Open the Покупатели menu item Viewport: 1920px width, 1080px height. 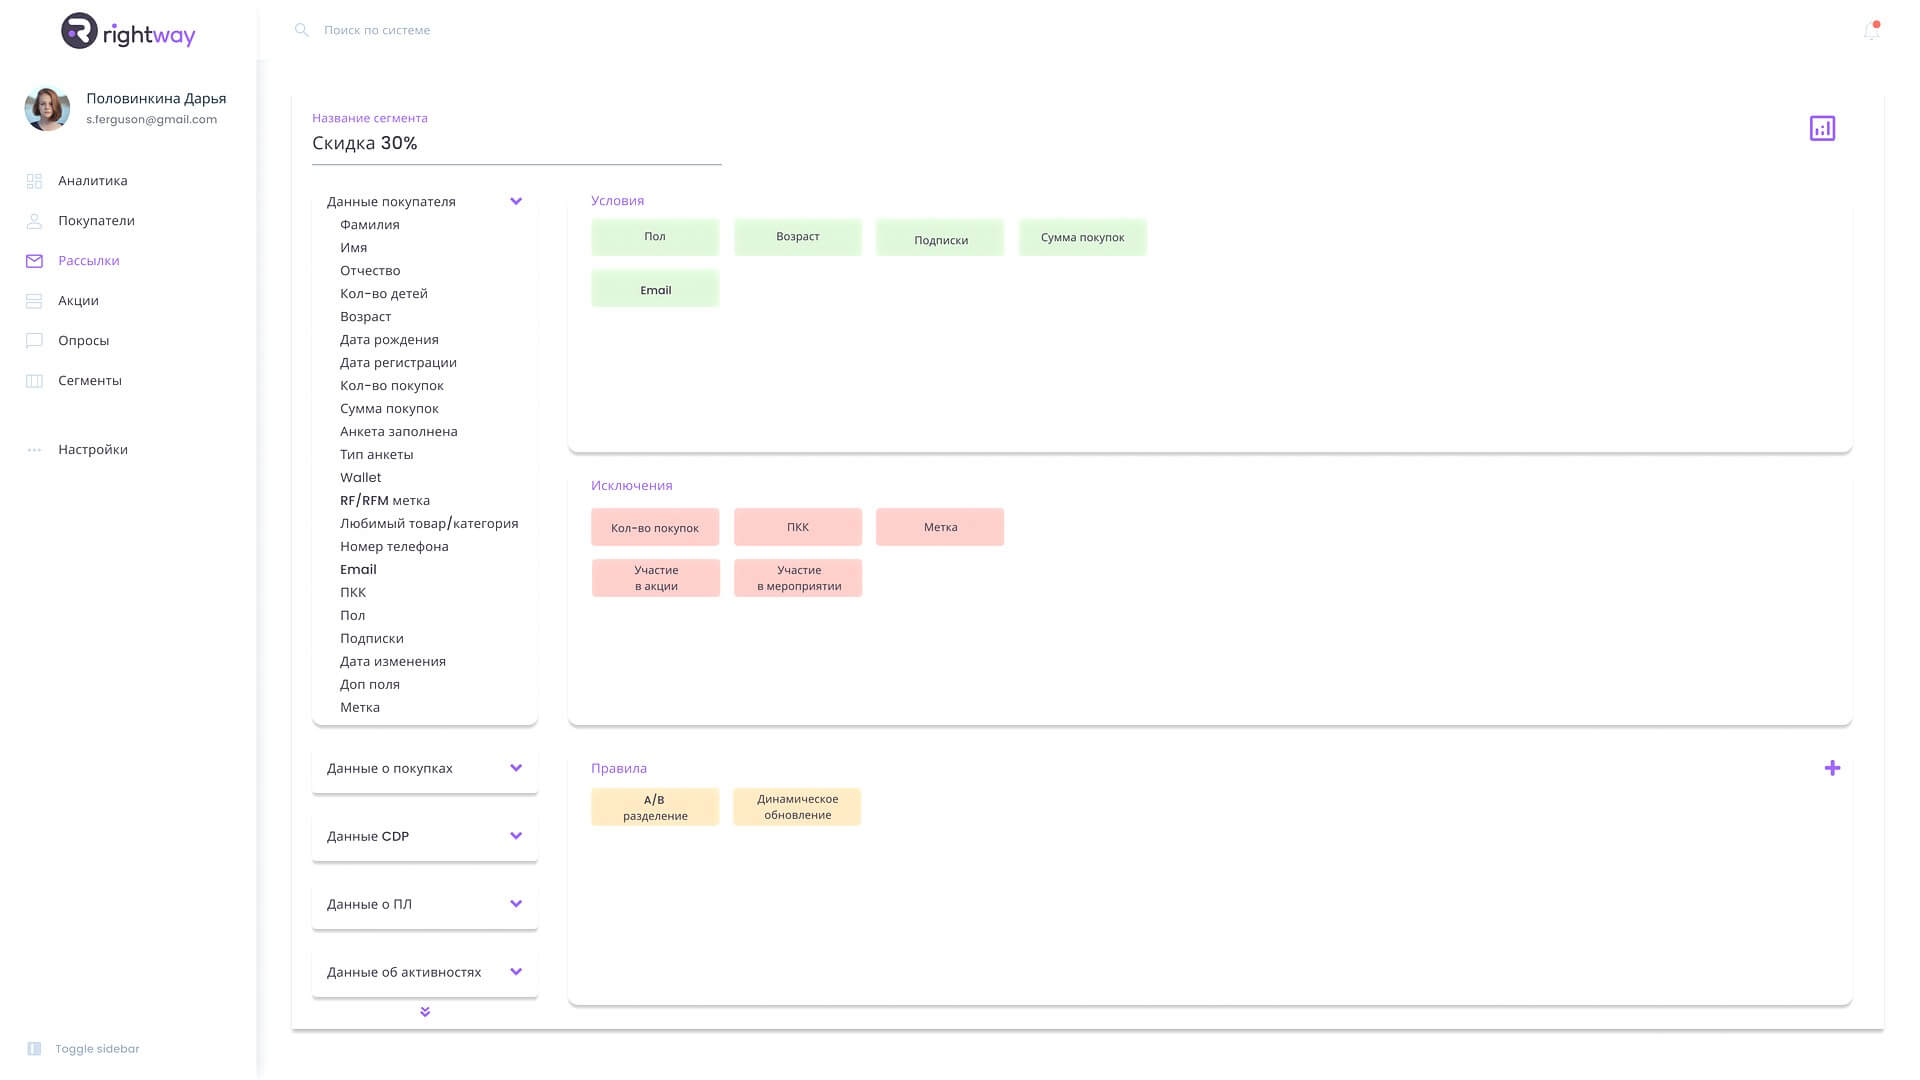coord(96,221)
